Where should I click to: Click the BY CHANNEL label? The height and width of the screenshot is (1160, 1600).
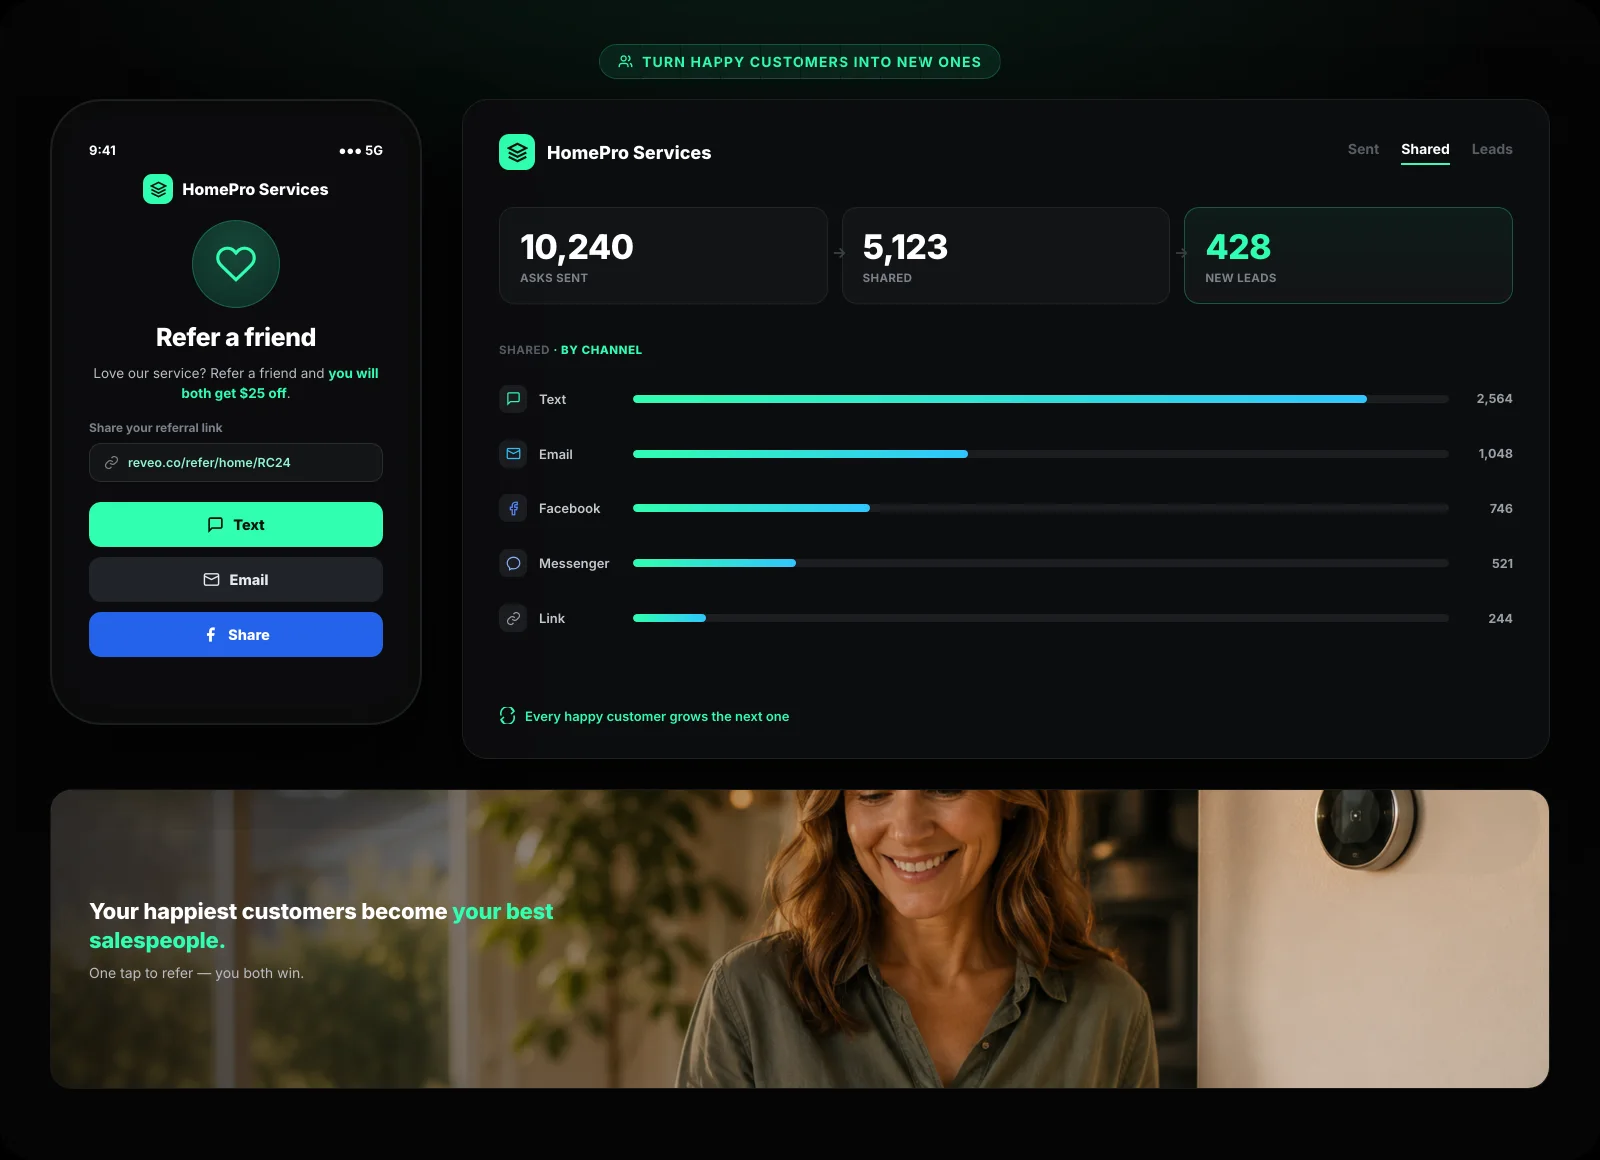601,350
